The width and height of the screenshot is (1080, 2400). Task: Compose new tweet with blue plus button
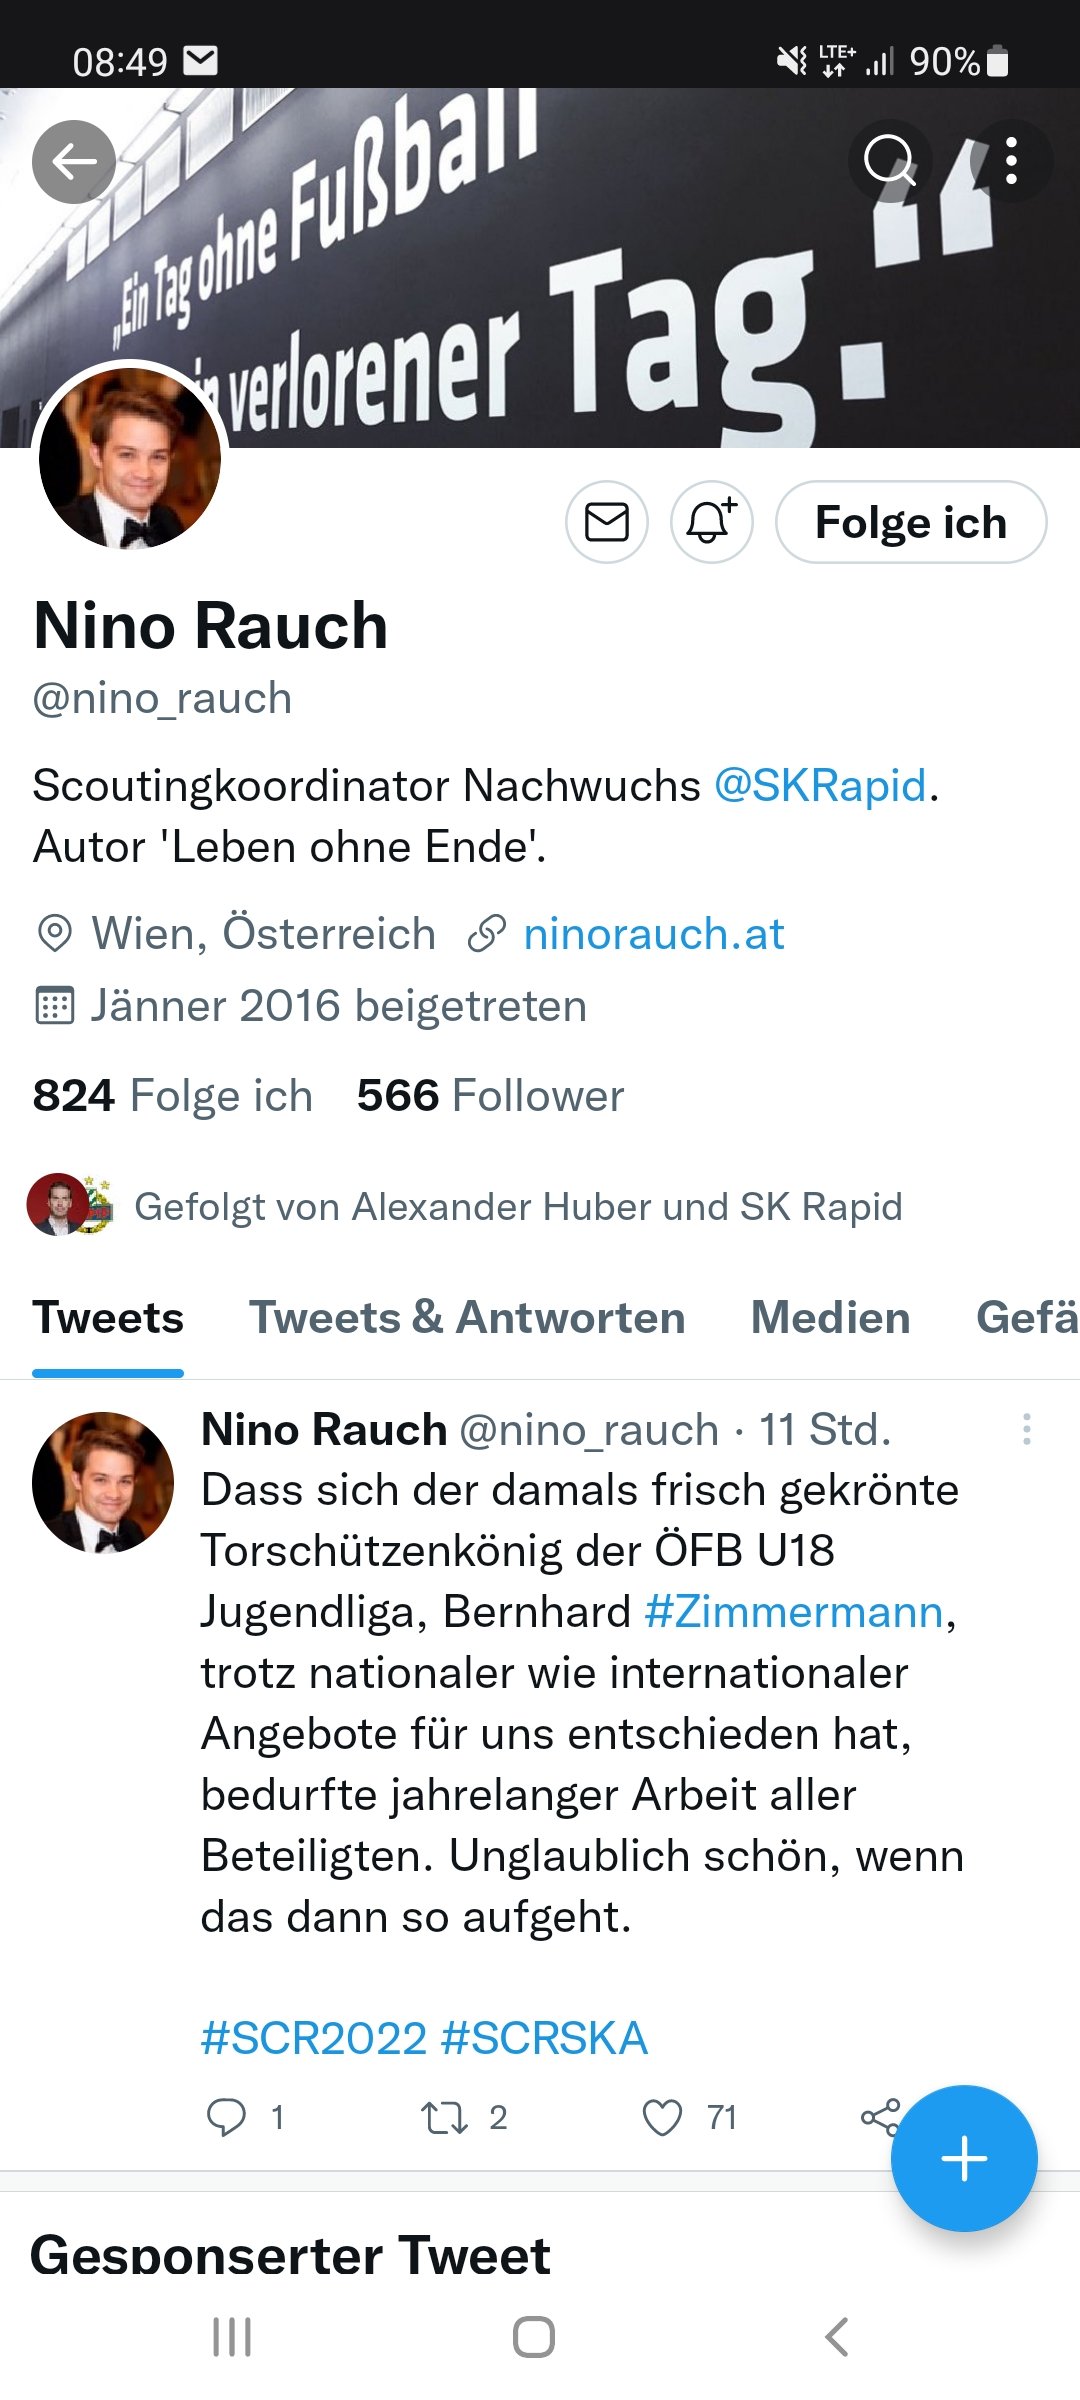[x=964, y=2158]
